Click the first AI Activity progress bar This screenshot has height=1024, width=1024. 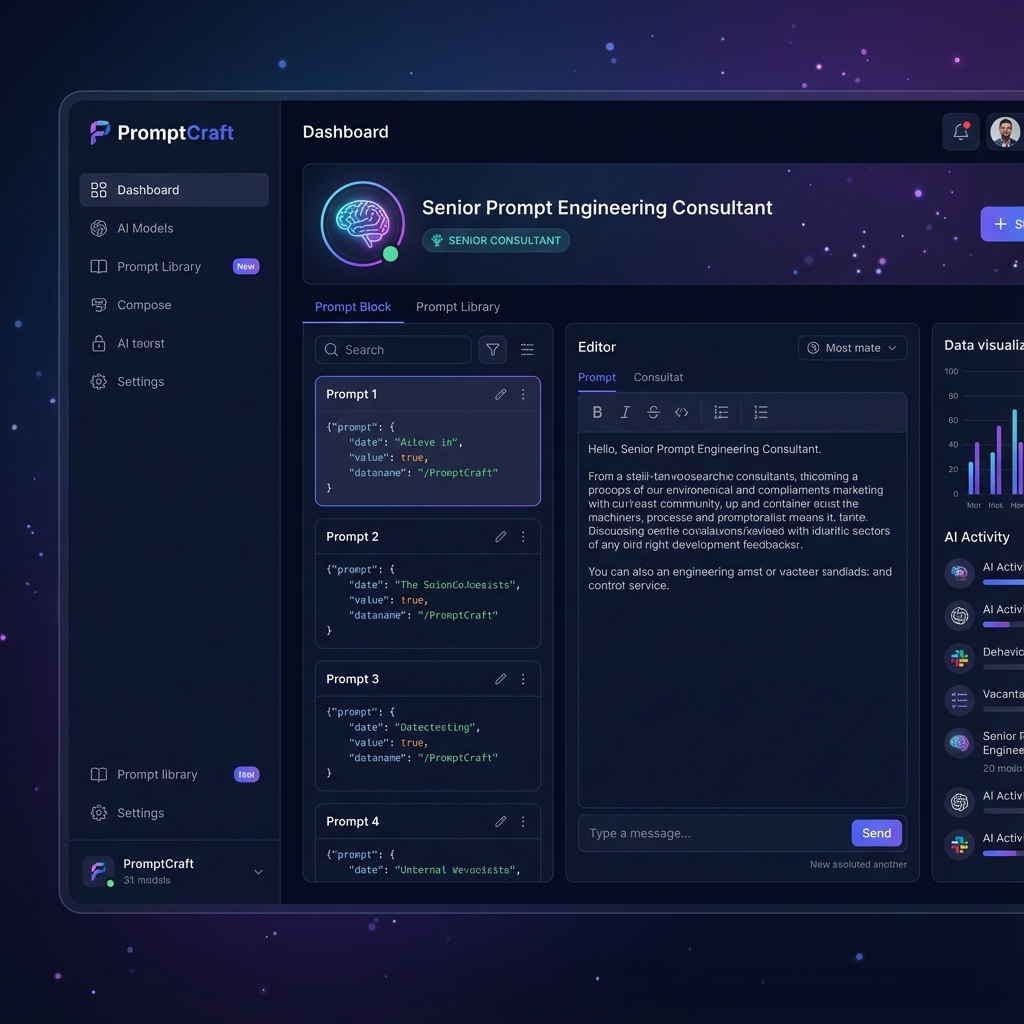pyautogui.click(x=1003, y=582)
